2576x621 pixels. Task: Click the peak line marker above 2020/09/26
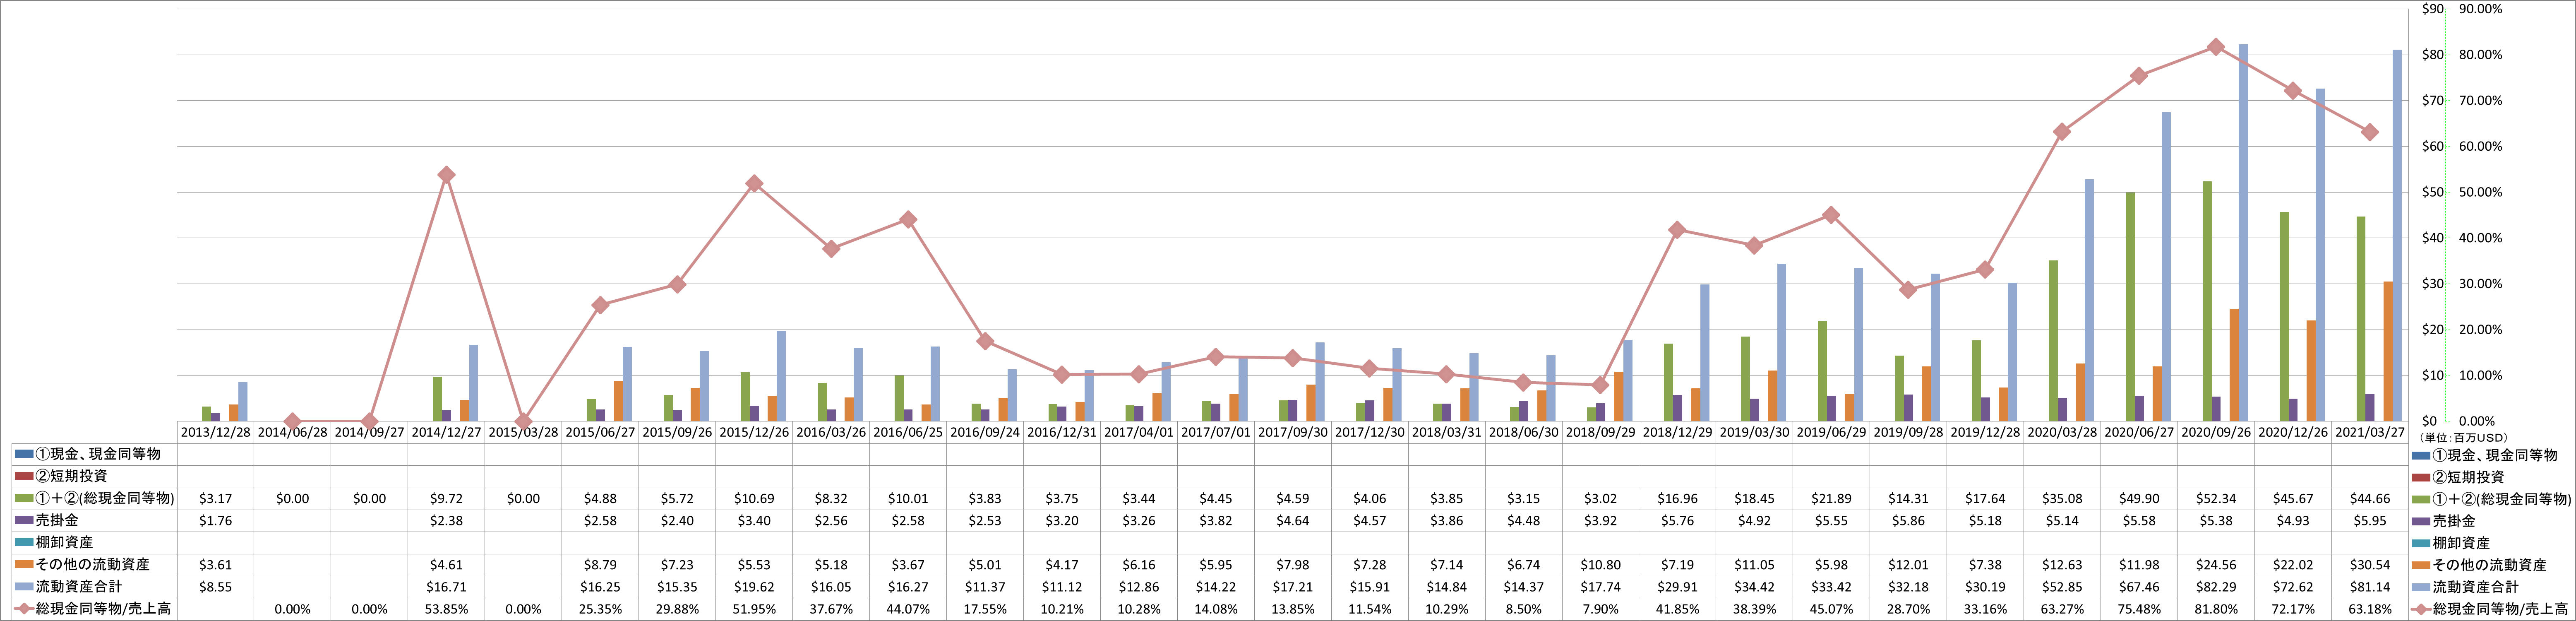(2216, 47)
